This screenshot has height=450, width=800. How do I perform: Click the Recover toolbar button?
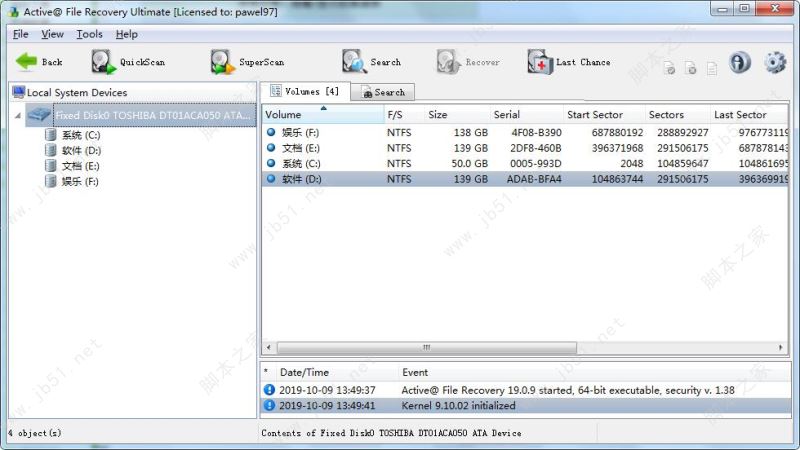pos(468,62)
